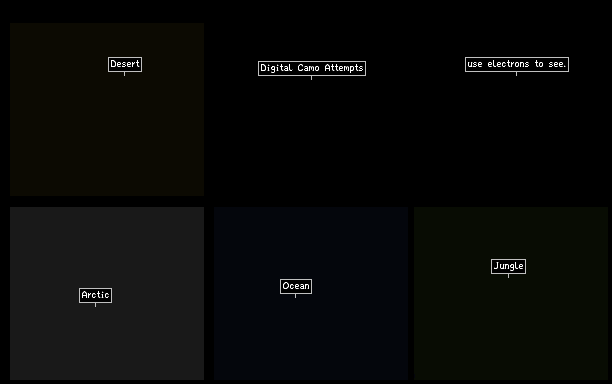Pick the gray Arctic camo swatch
Screen dimensions: 612x384
coord(107,293)
